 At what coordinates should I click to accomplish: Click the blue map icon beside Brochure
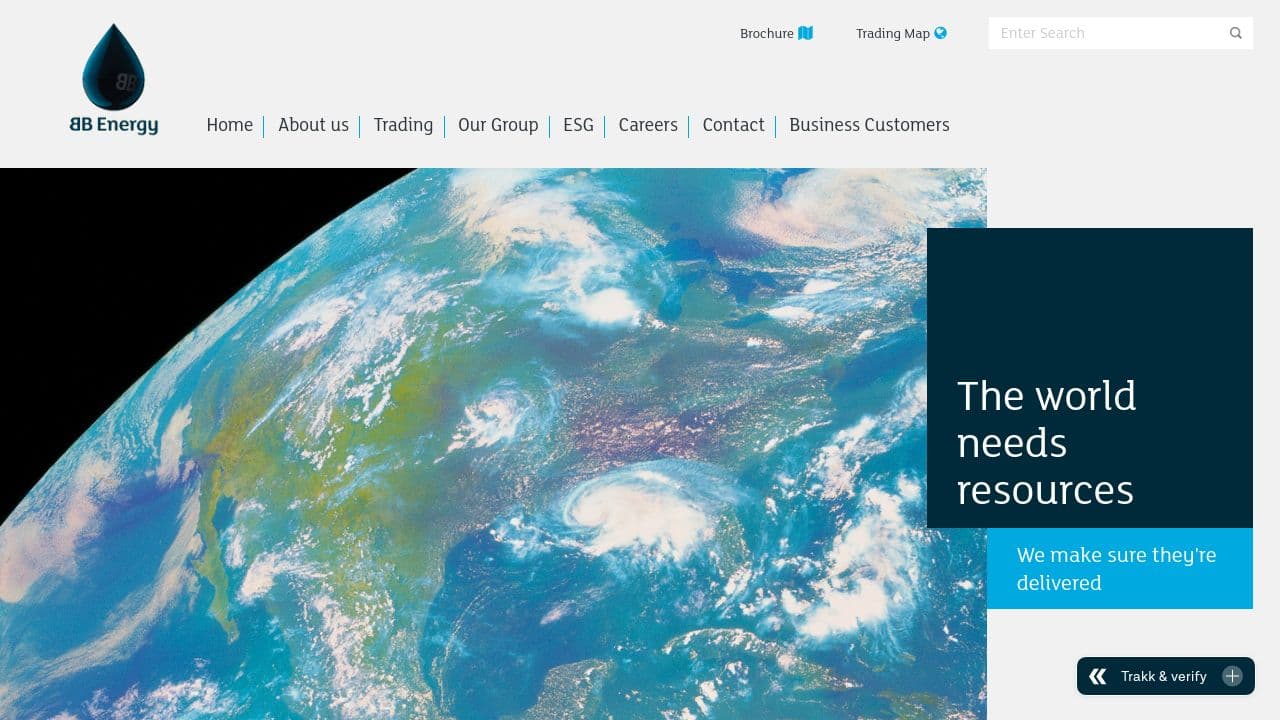pyautogui.click(x=804, y=33)
